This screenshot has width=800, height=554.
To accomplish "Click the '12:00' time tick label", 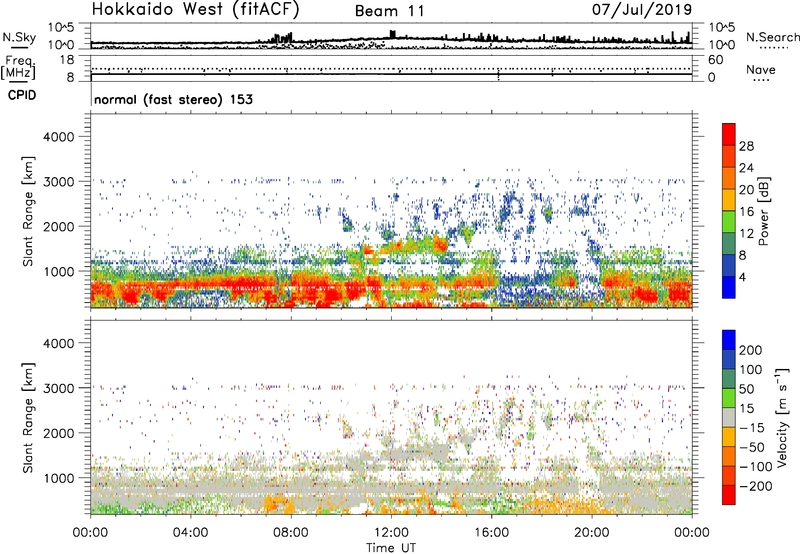I will click(391, 533).
